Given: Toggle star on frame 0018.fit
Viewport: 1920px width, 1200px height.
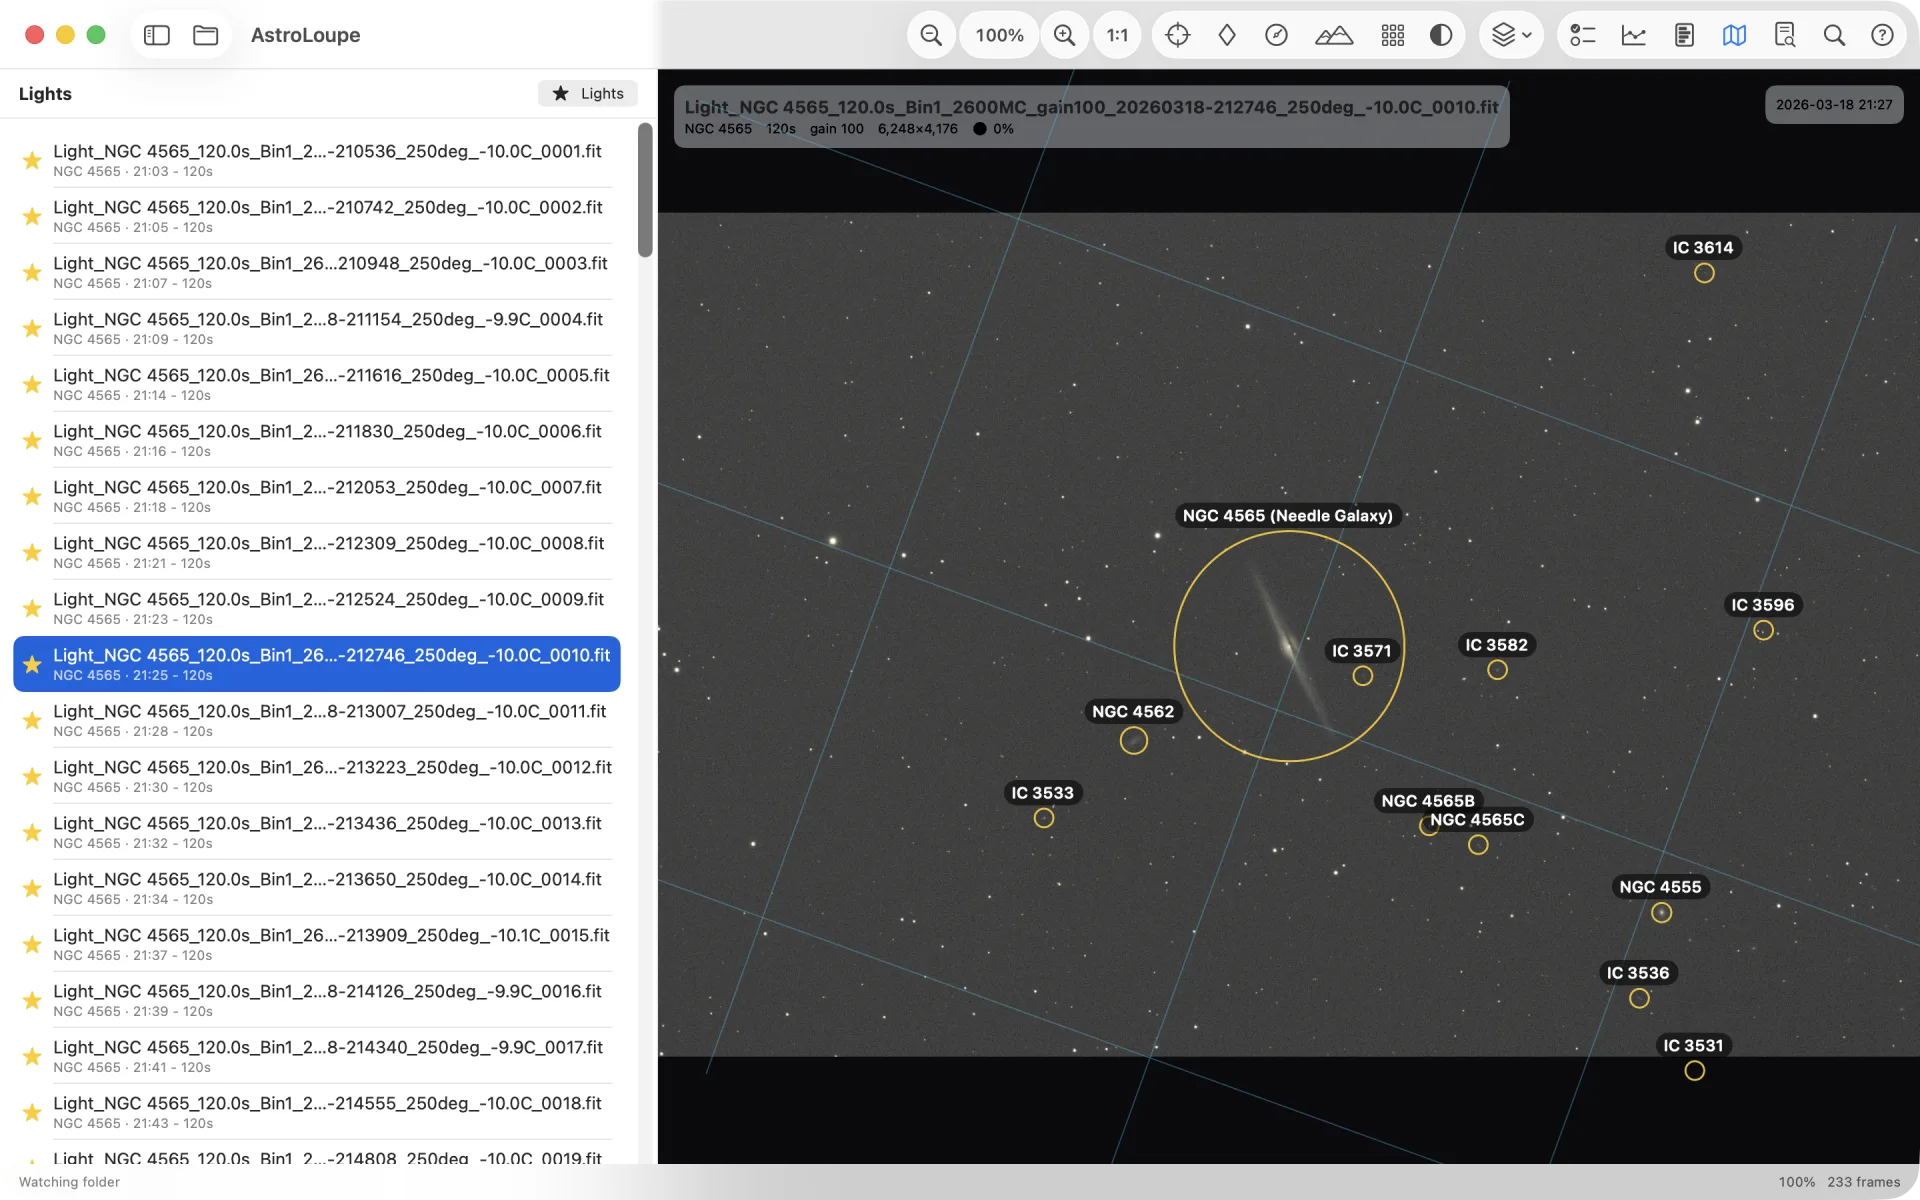Looking at the screenshot, I should tap(32, 1112).
